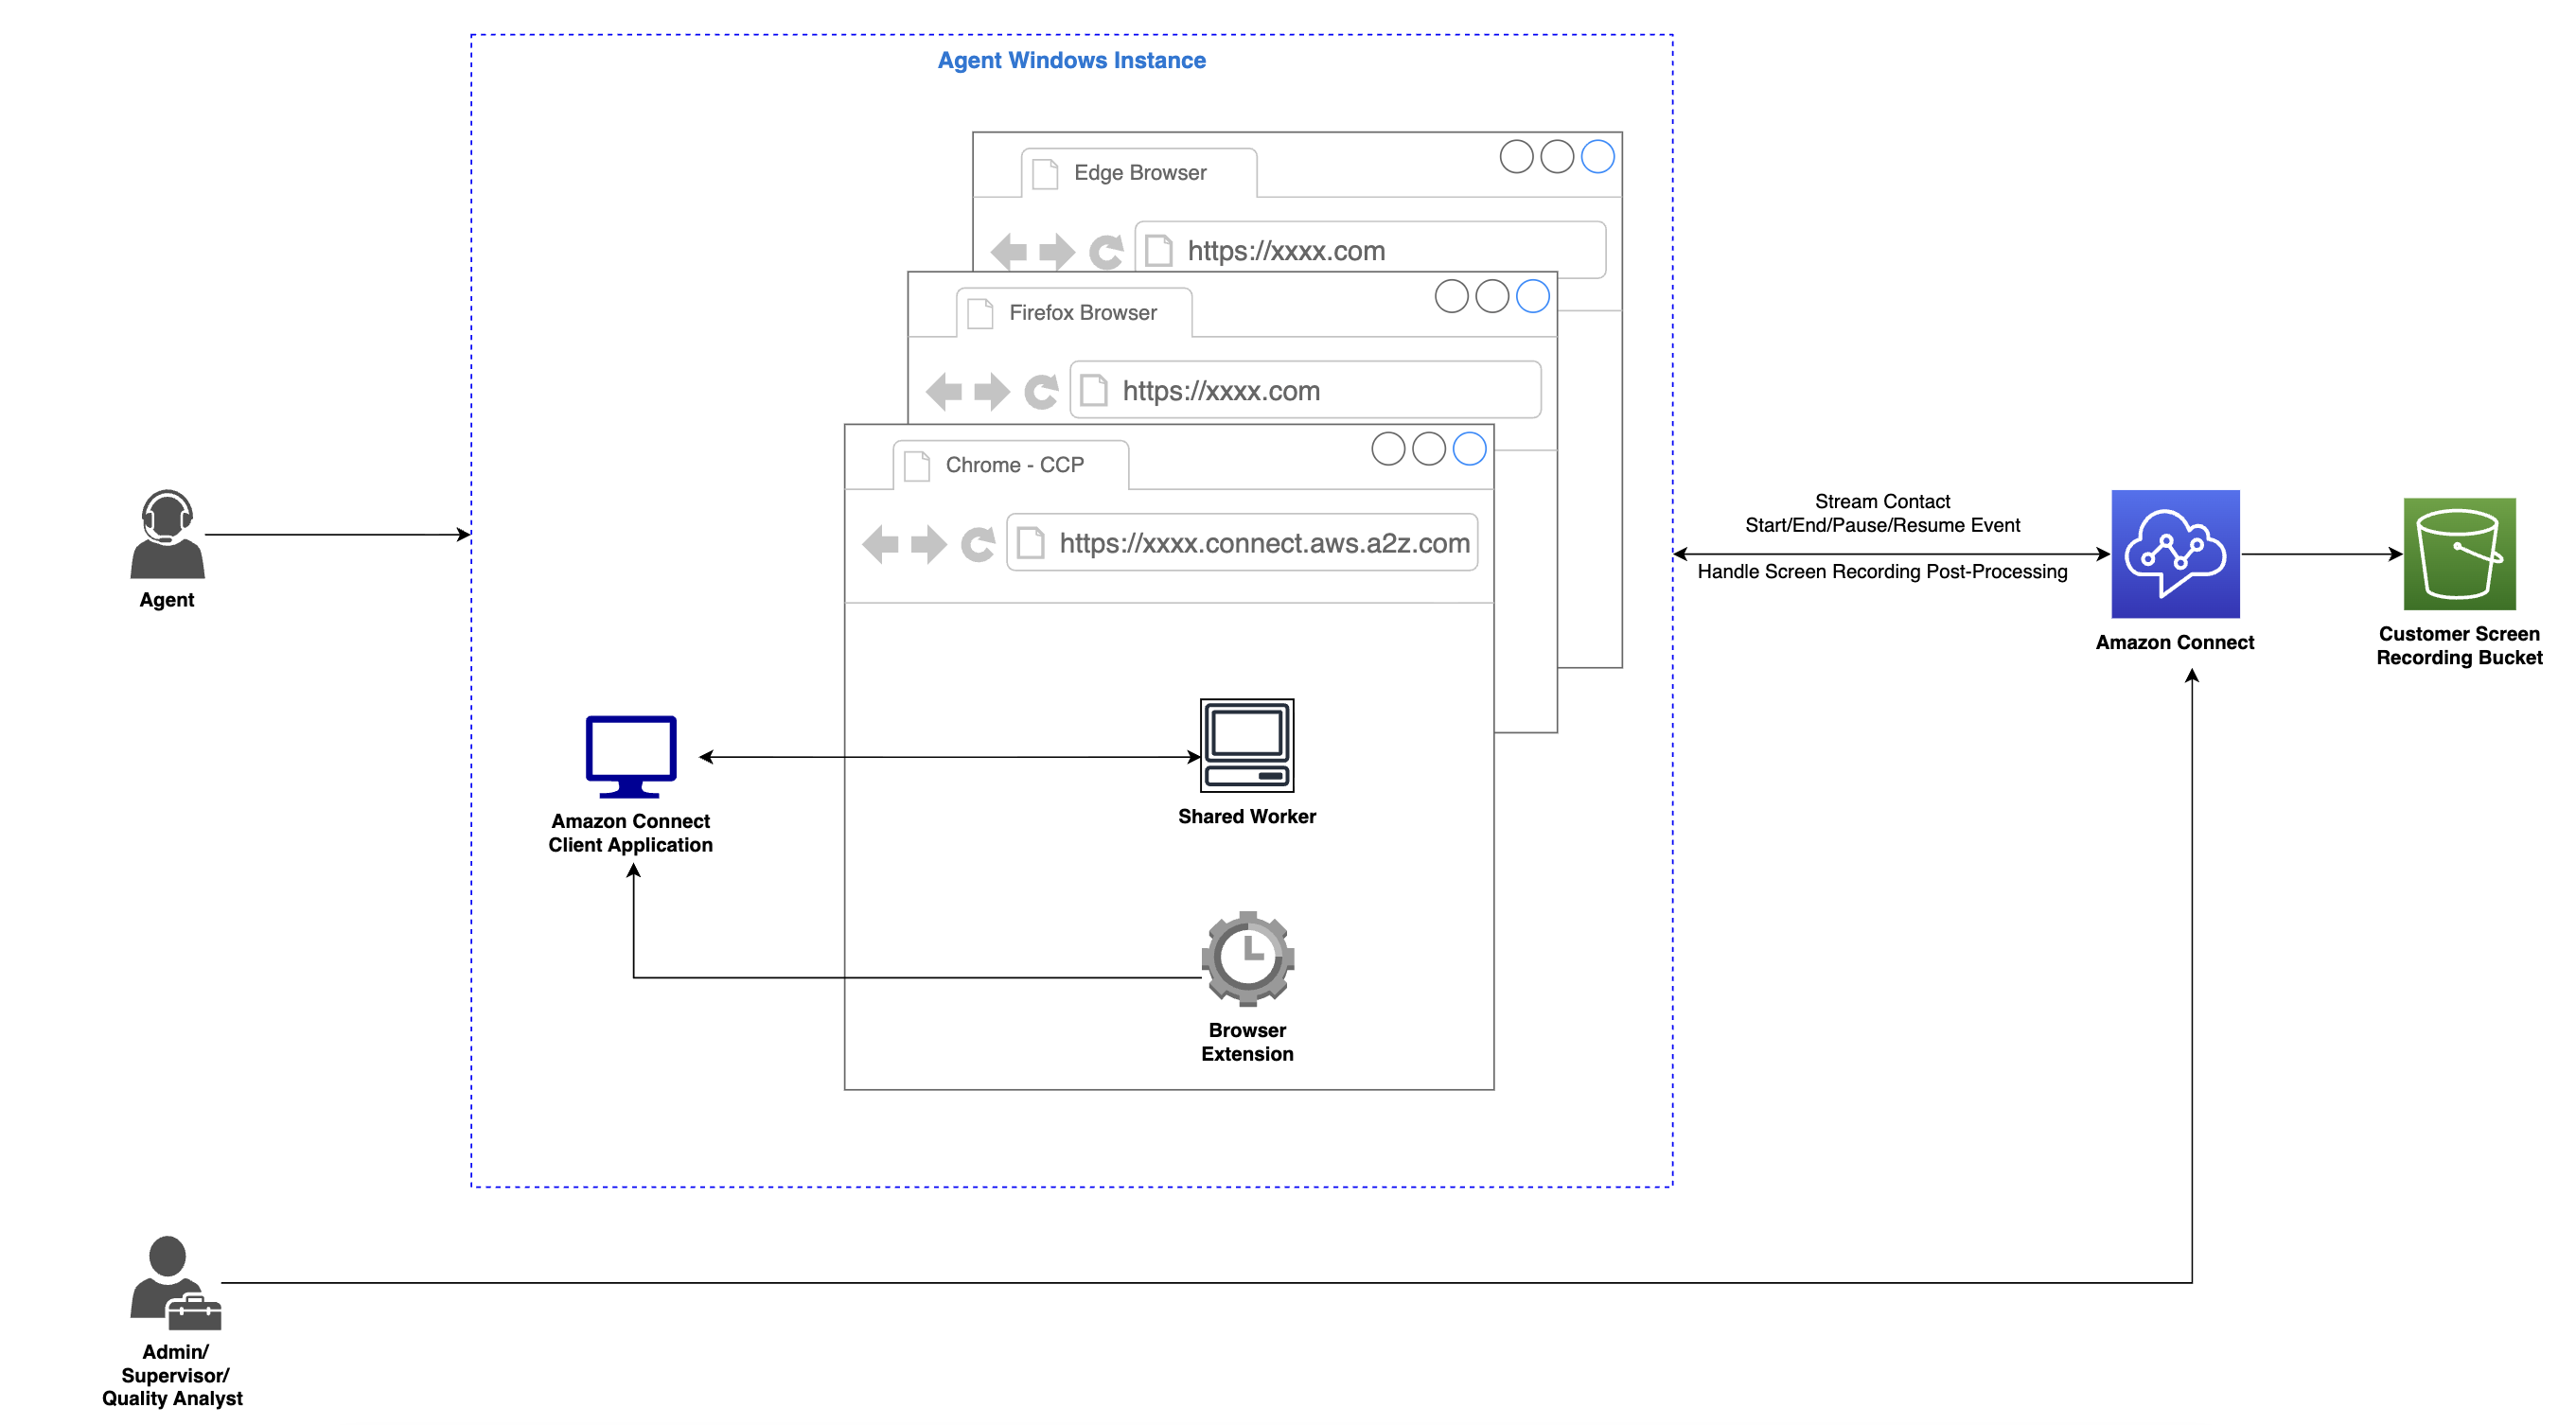Click blue circle control in Edge Browser window
Viewport: 2576px width, 1425px height.
[x=1598, y=156]
